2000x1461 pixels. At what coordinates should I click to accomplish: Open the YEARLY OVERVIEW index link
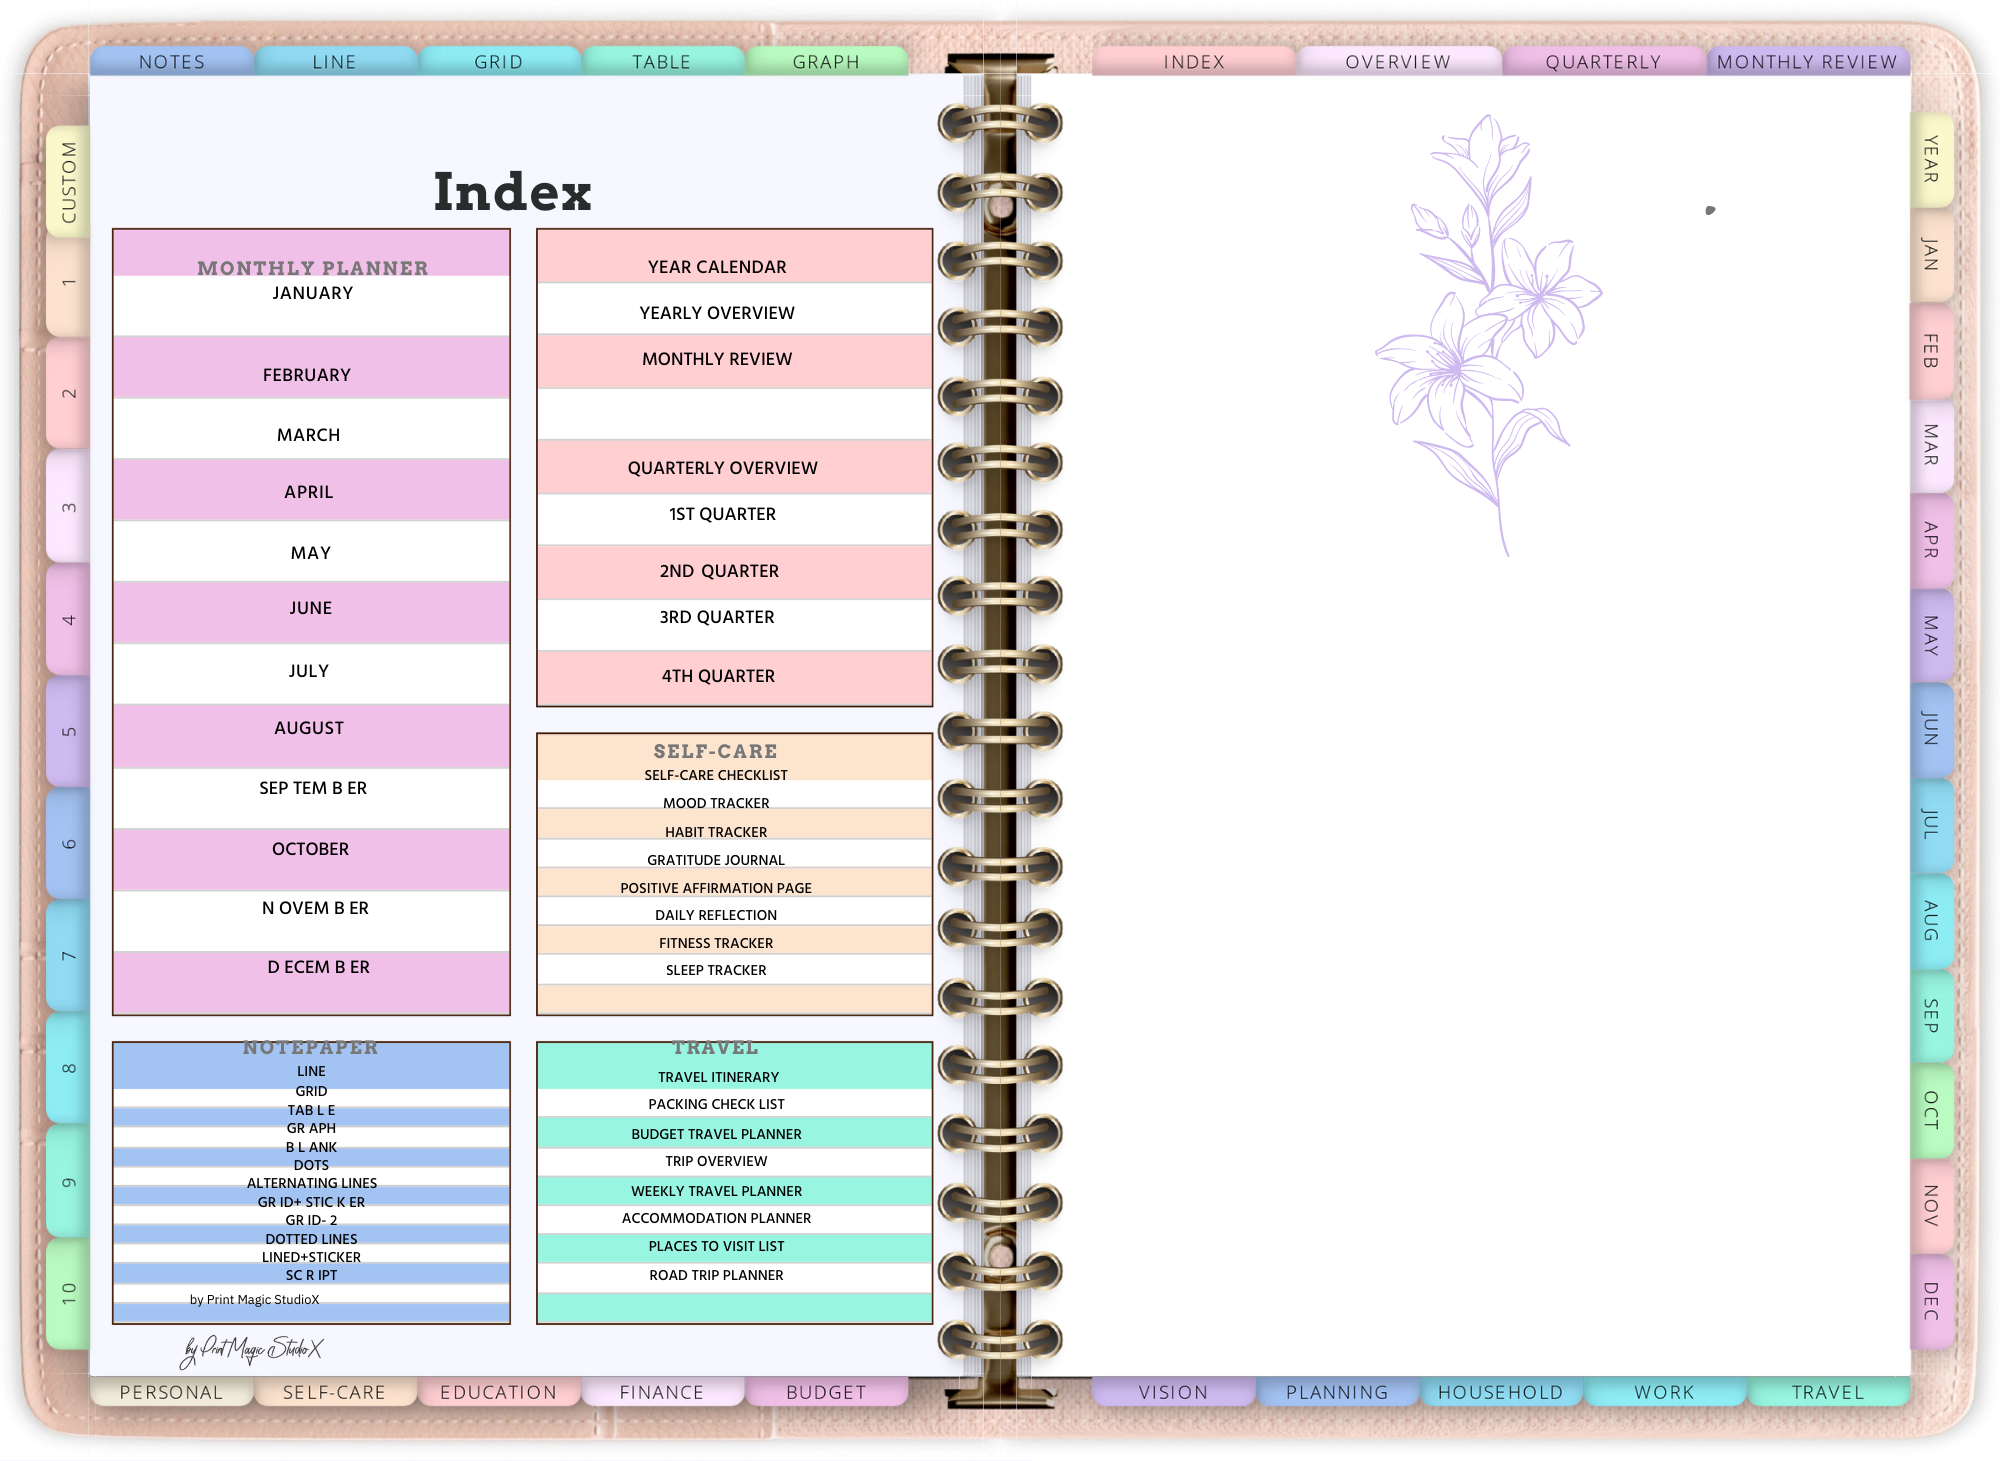(717, 313)
